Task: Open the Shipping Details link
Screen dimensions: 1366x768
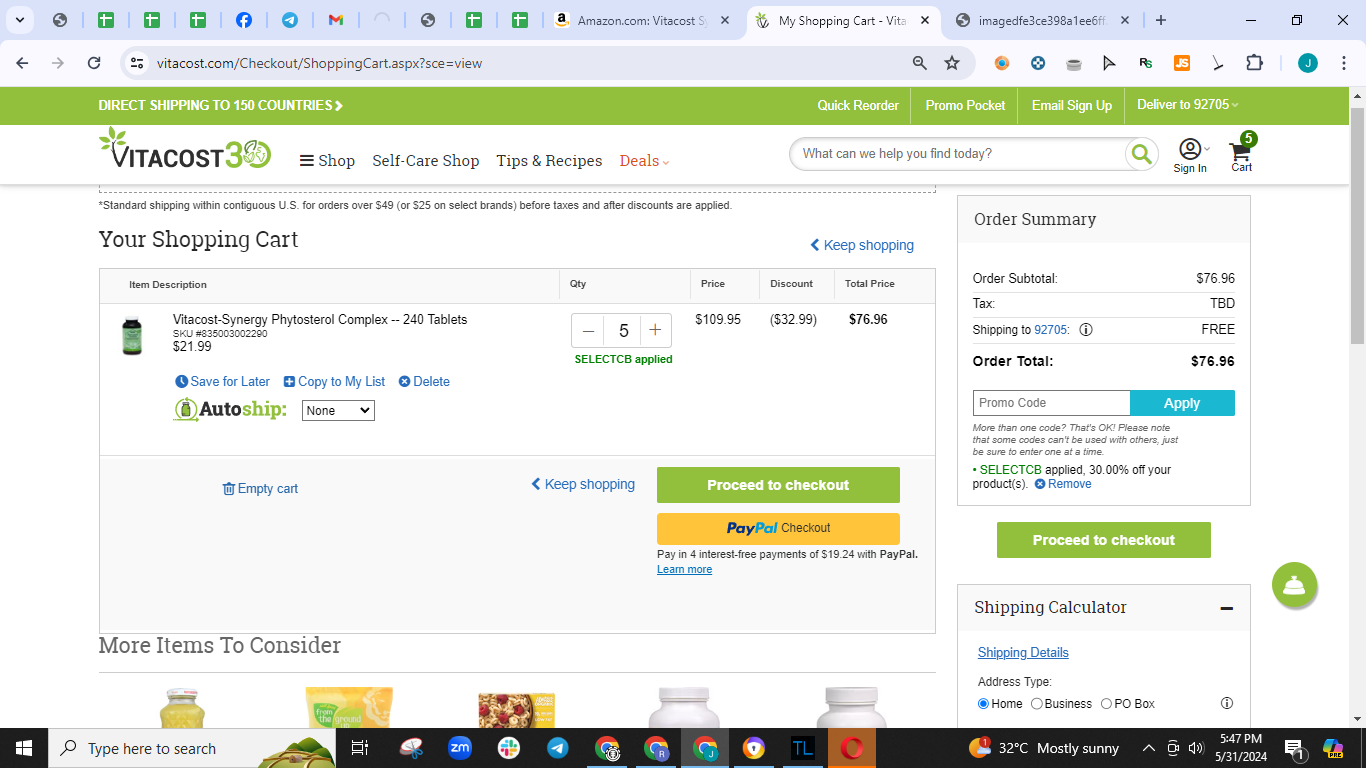Action: 1023,653
